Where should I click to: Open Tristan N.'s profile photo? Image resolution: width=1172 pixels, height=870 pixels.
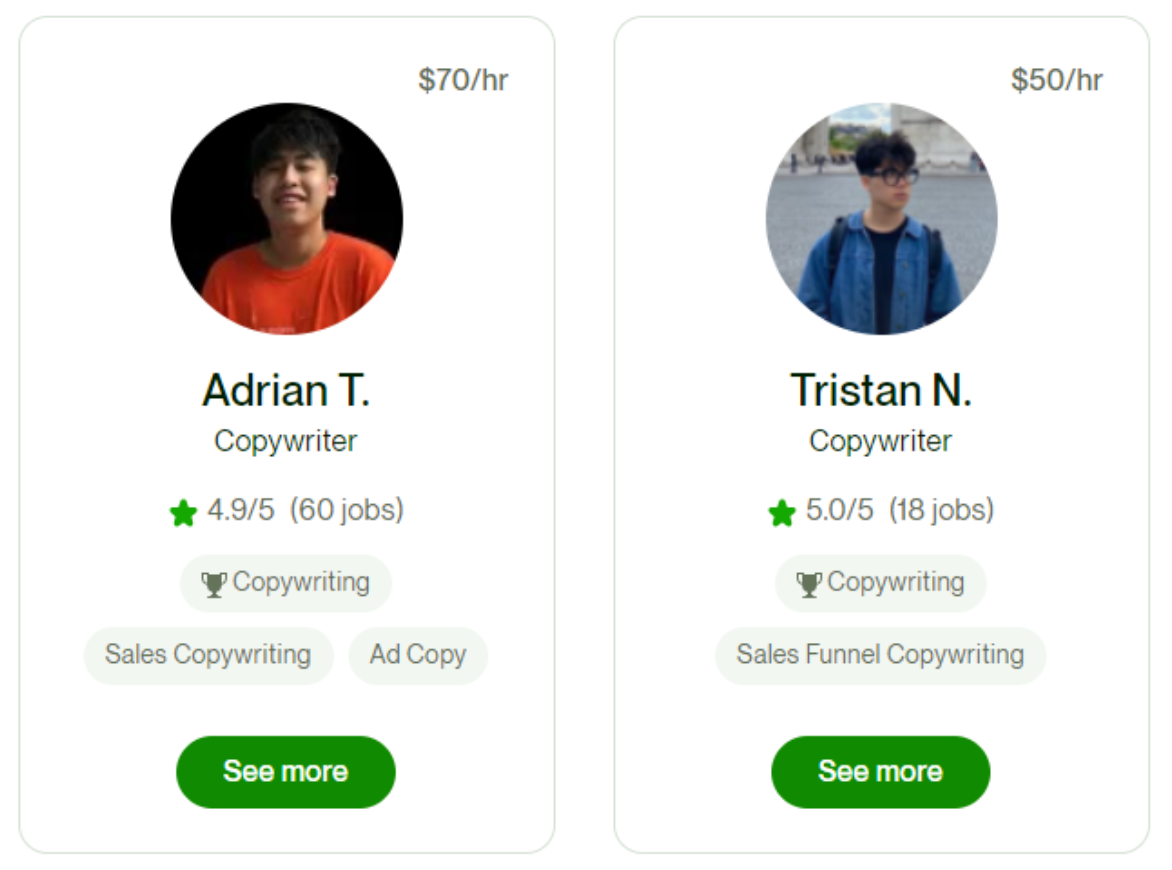881,219
